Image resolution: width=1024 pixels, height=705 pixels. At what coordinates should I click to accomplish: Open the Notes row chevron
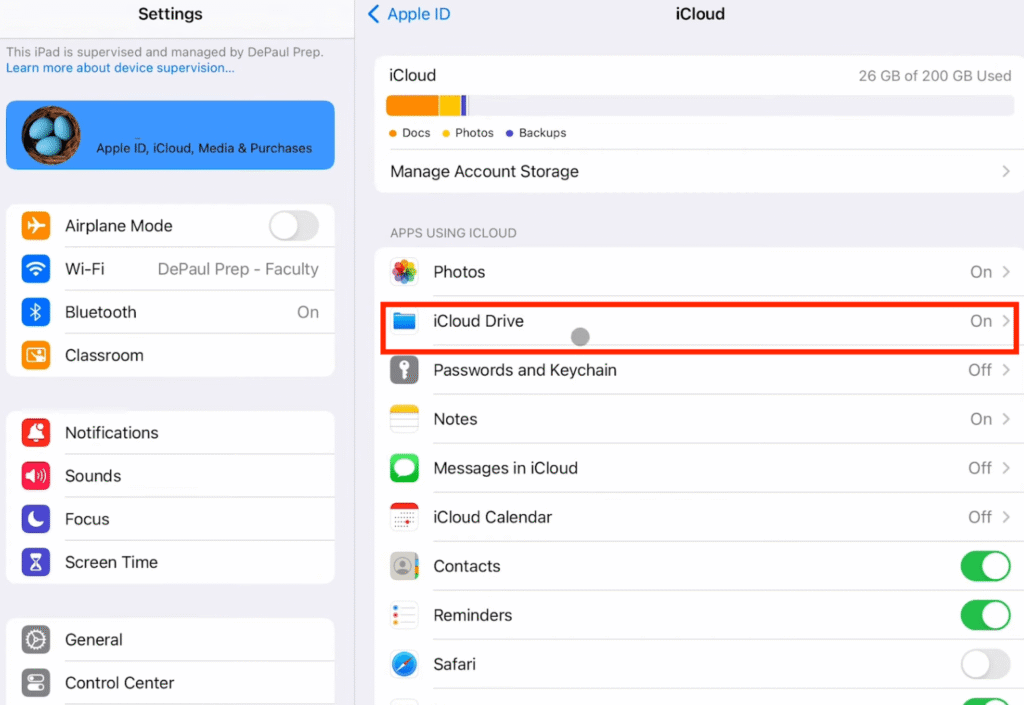pyautogui.click(x=1006, y=419)
